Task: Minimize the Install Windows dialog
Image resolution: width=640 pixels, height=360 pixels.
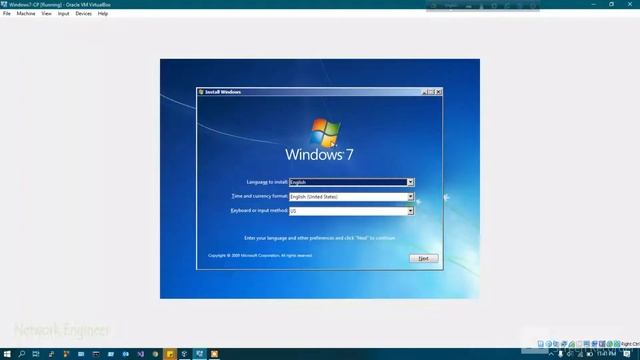Action: [x=424, y=92]
